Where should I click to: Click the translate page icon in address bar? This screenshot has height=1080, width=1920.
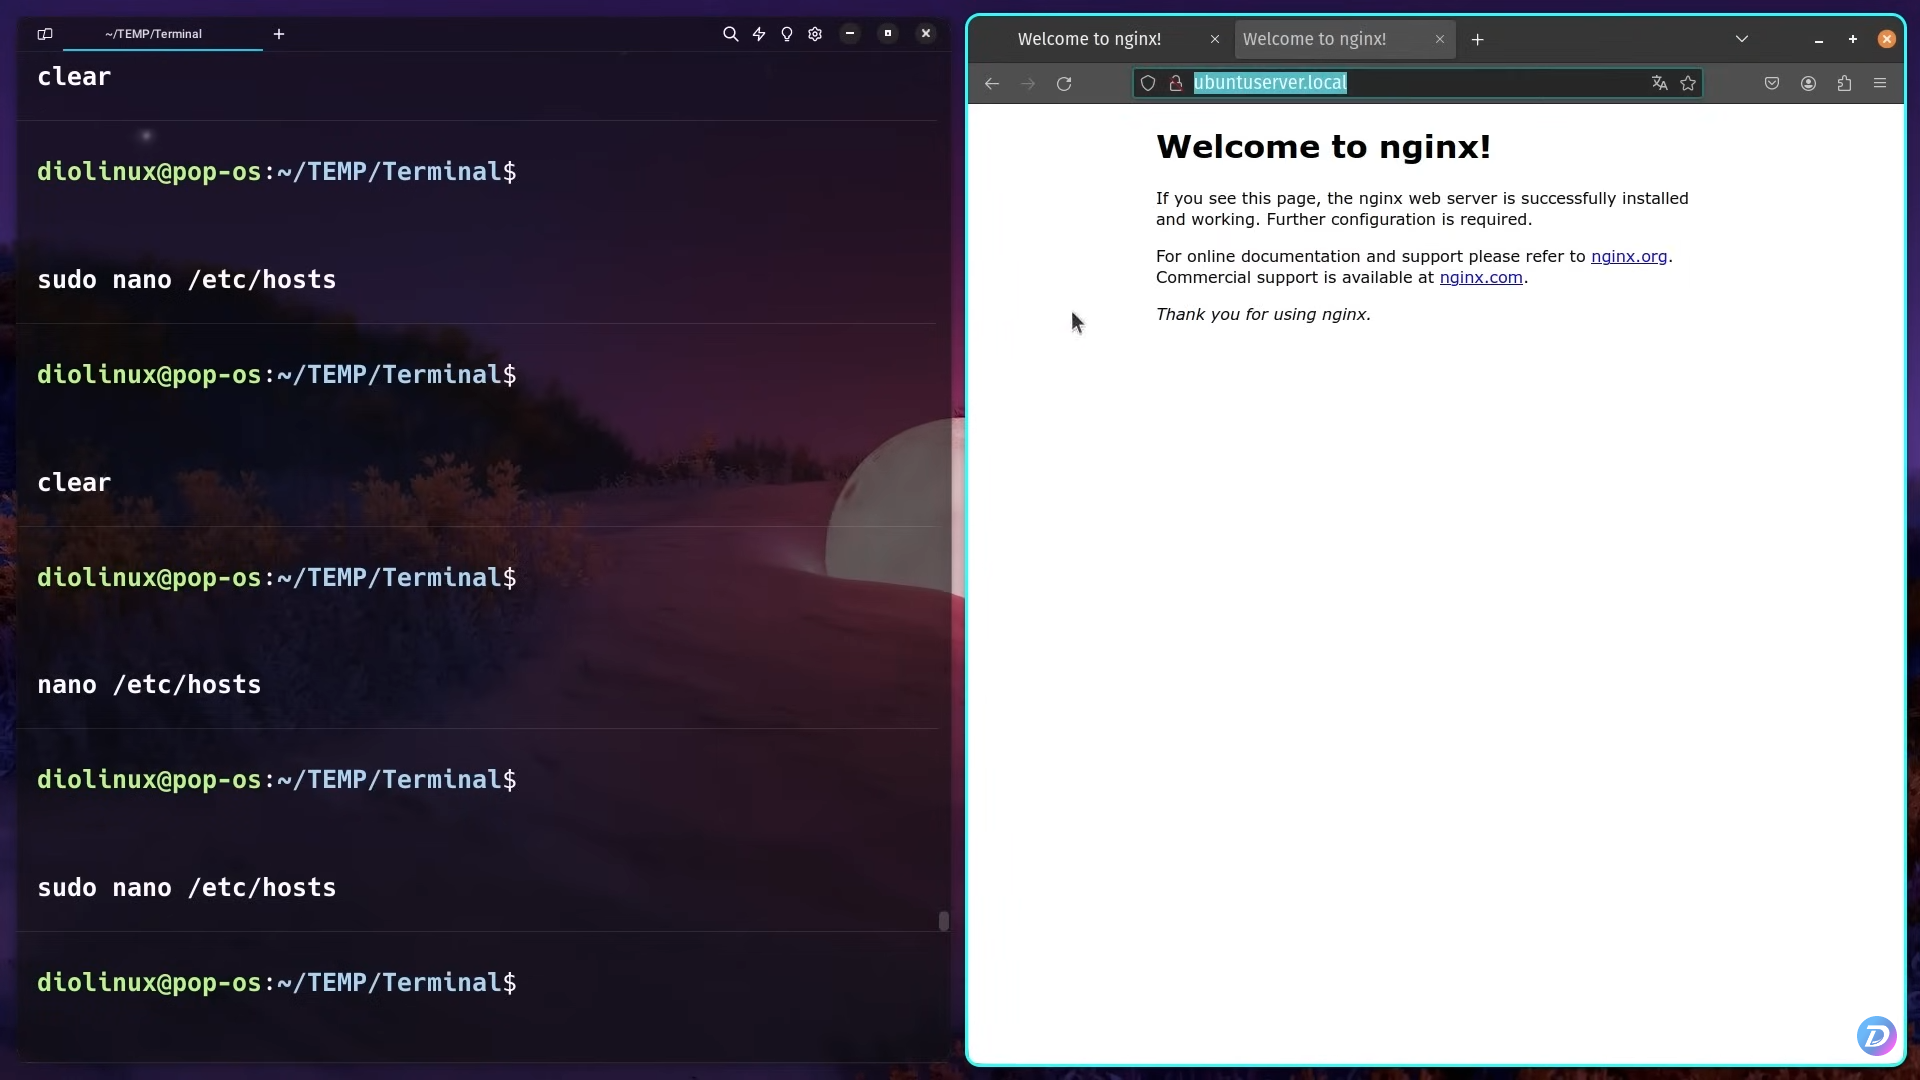[x=1659, y=83]
